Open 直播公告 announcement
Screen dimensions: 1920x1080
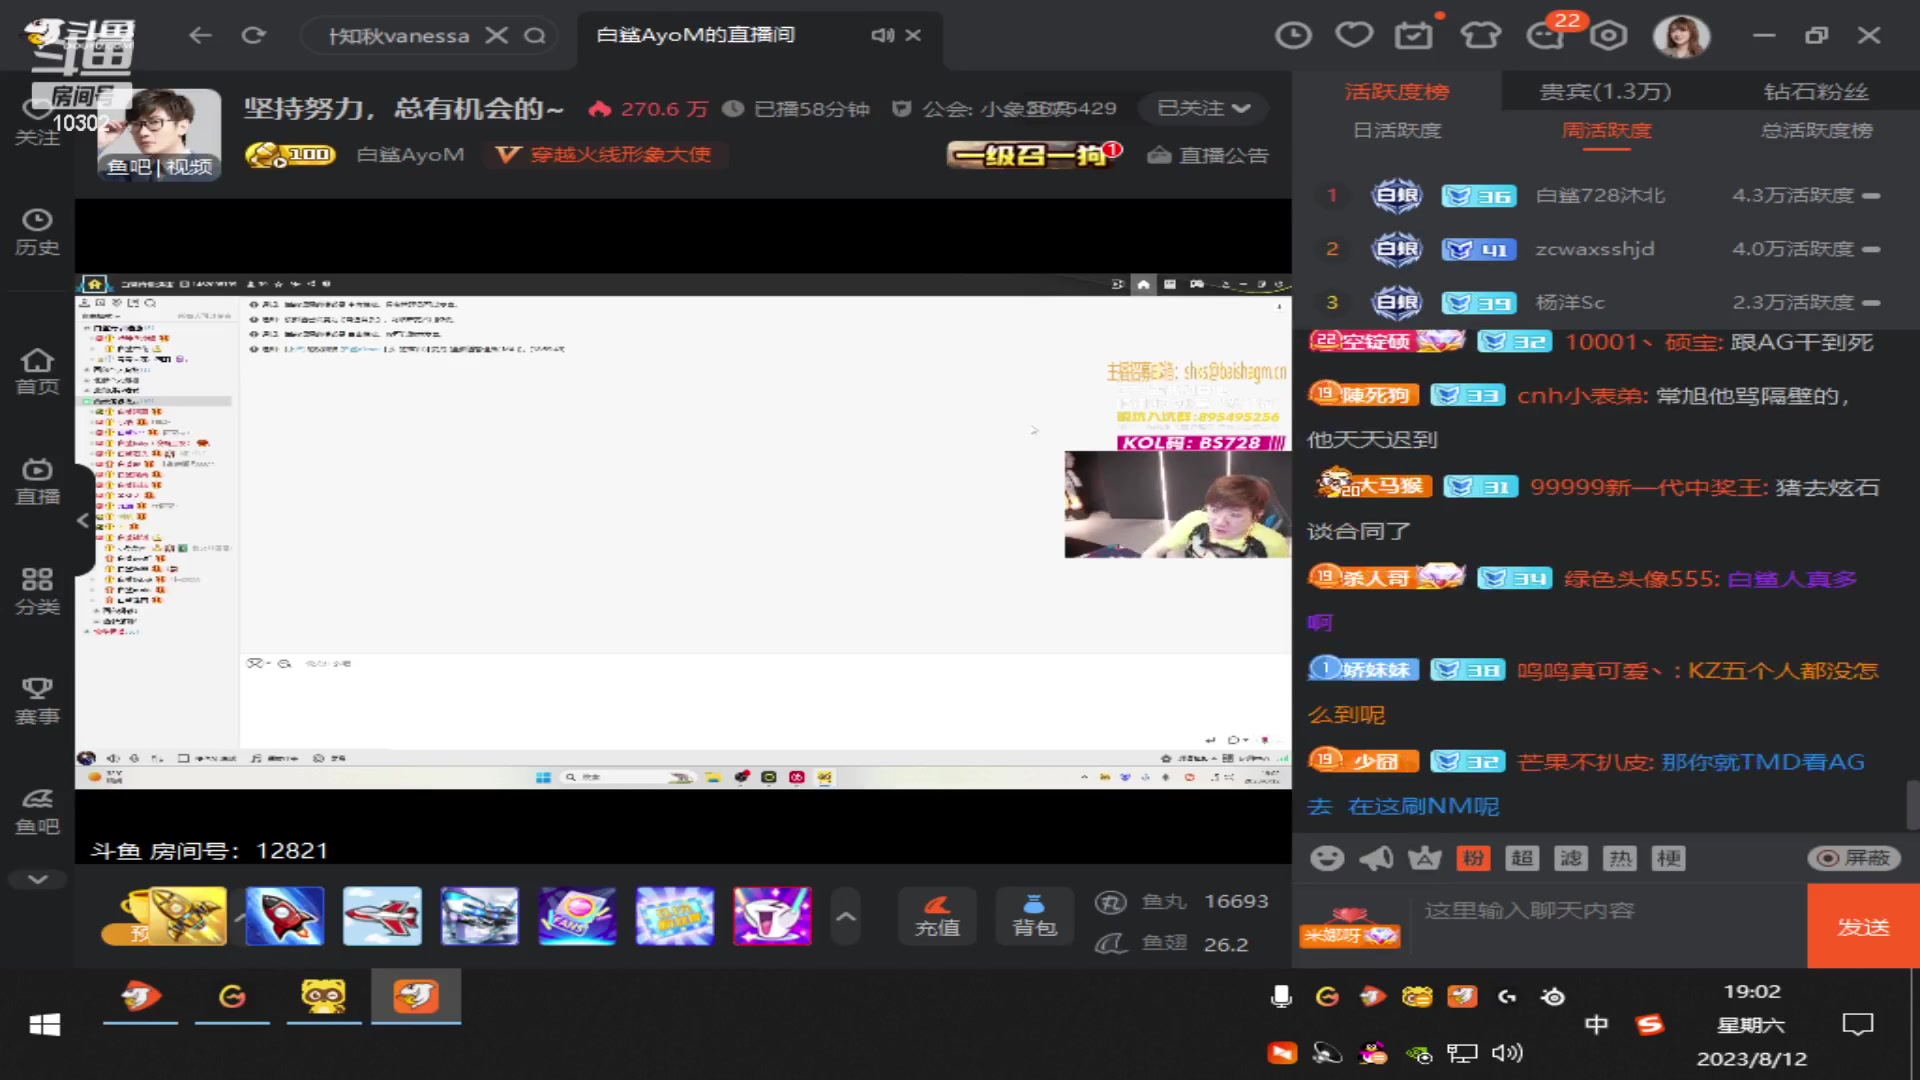point(1208,155)
